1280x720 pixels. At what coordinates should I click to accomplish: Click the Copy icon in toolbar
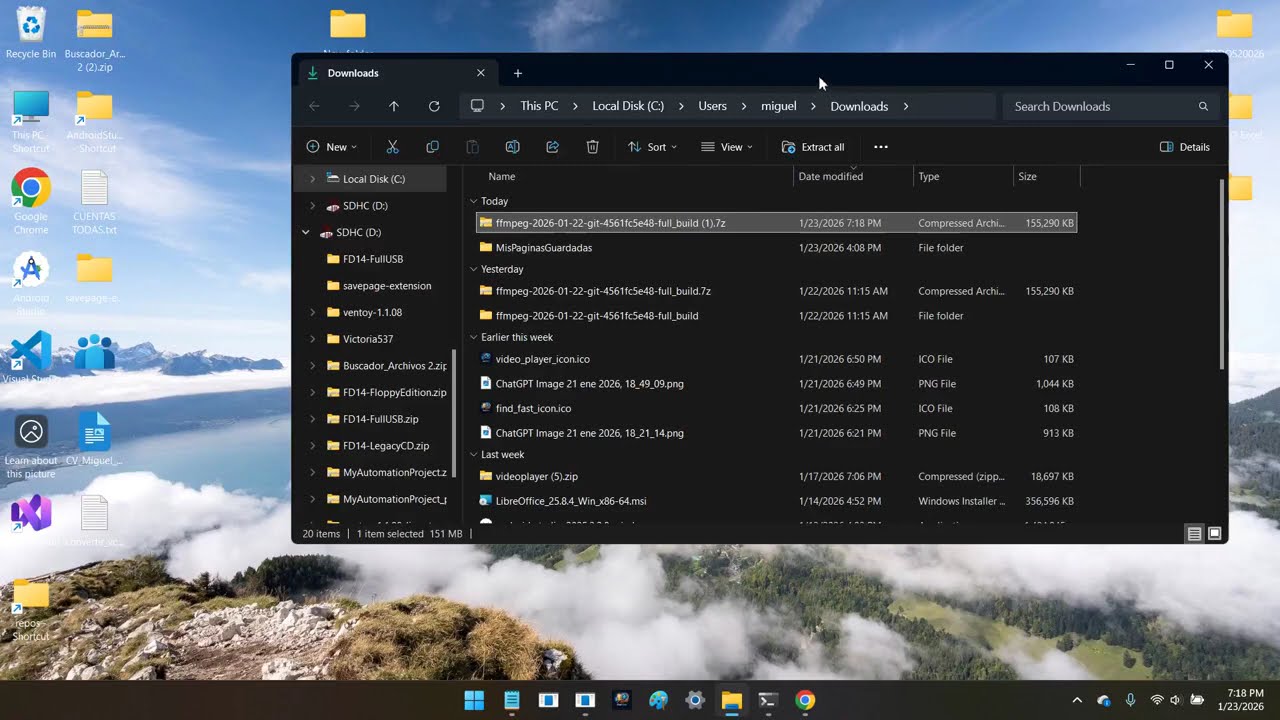coord(432,147)
